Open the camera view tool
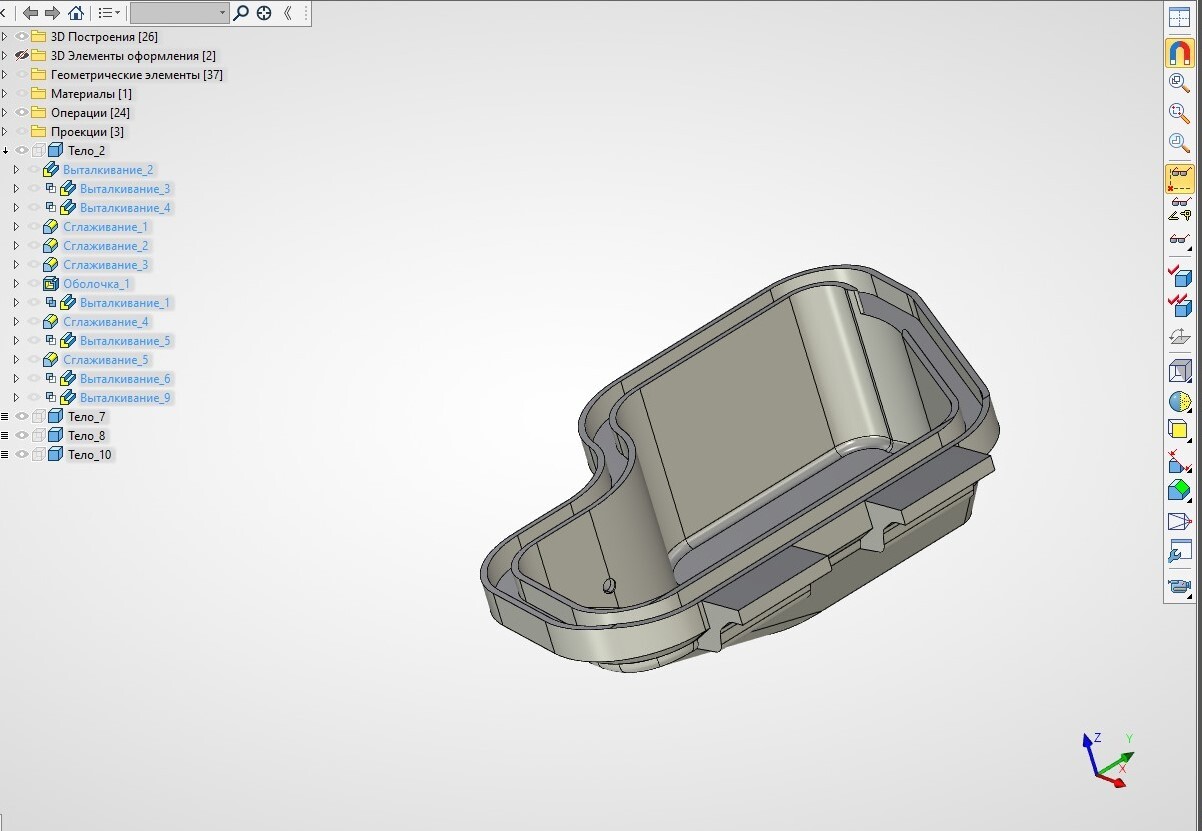Viewport: 1202px width, 831px height. [1180, 587]
